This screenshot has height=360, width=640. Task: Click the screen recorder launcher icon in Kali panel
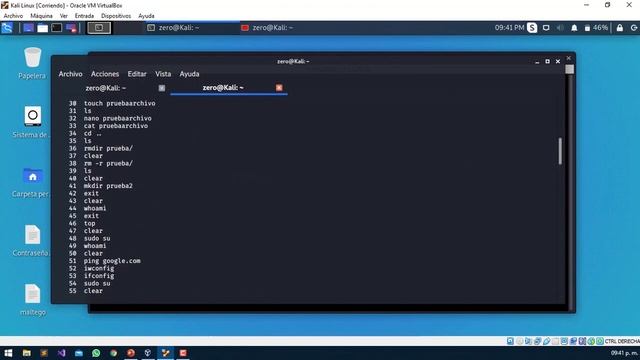point(71,28)
